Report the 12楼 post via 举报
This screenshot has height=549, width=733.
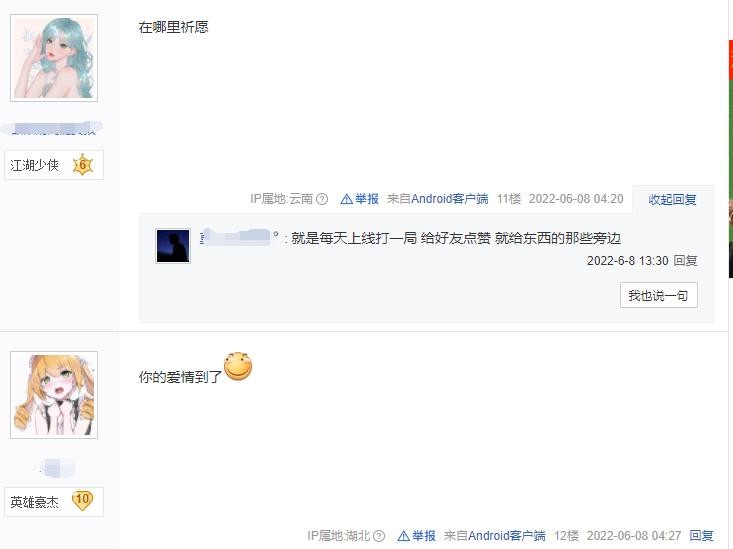424,536
